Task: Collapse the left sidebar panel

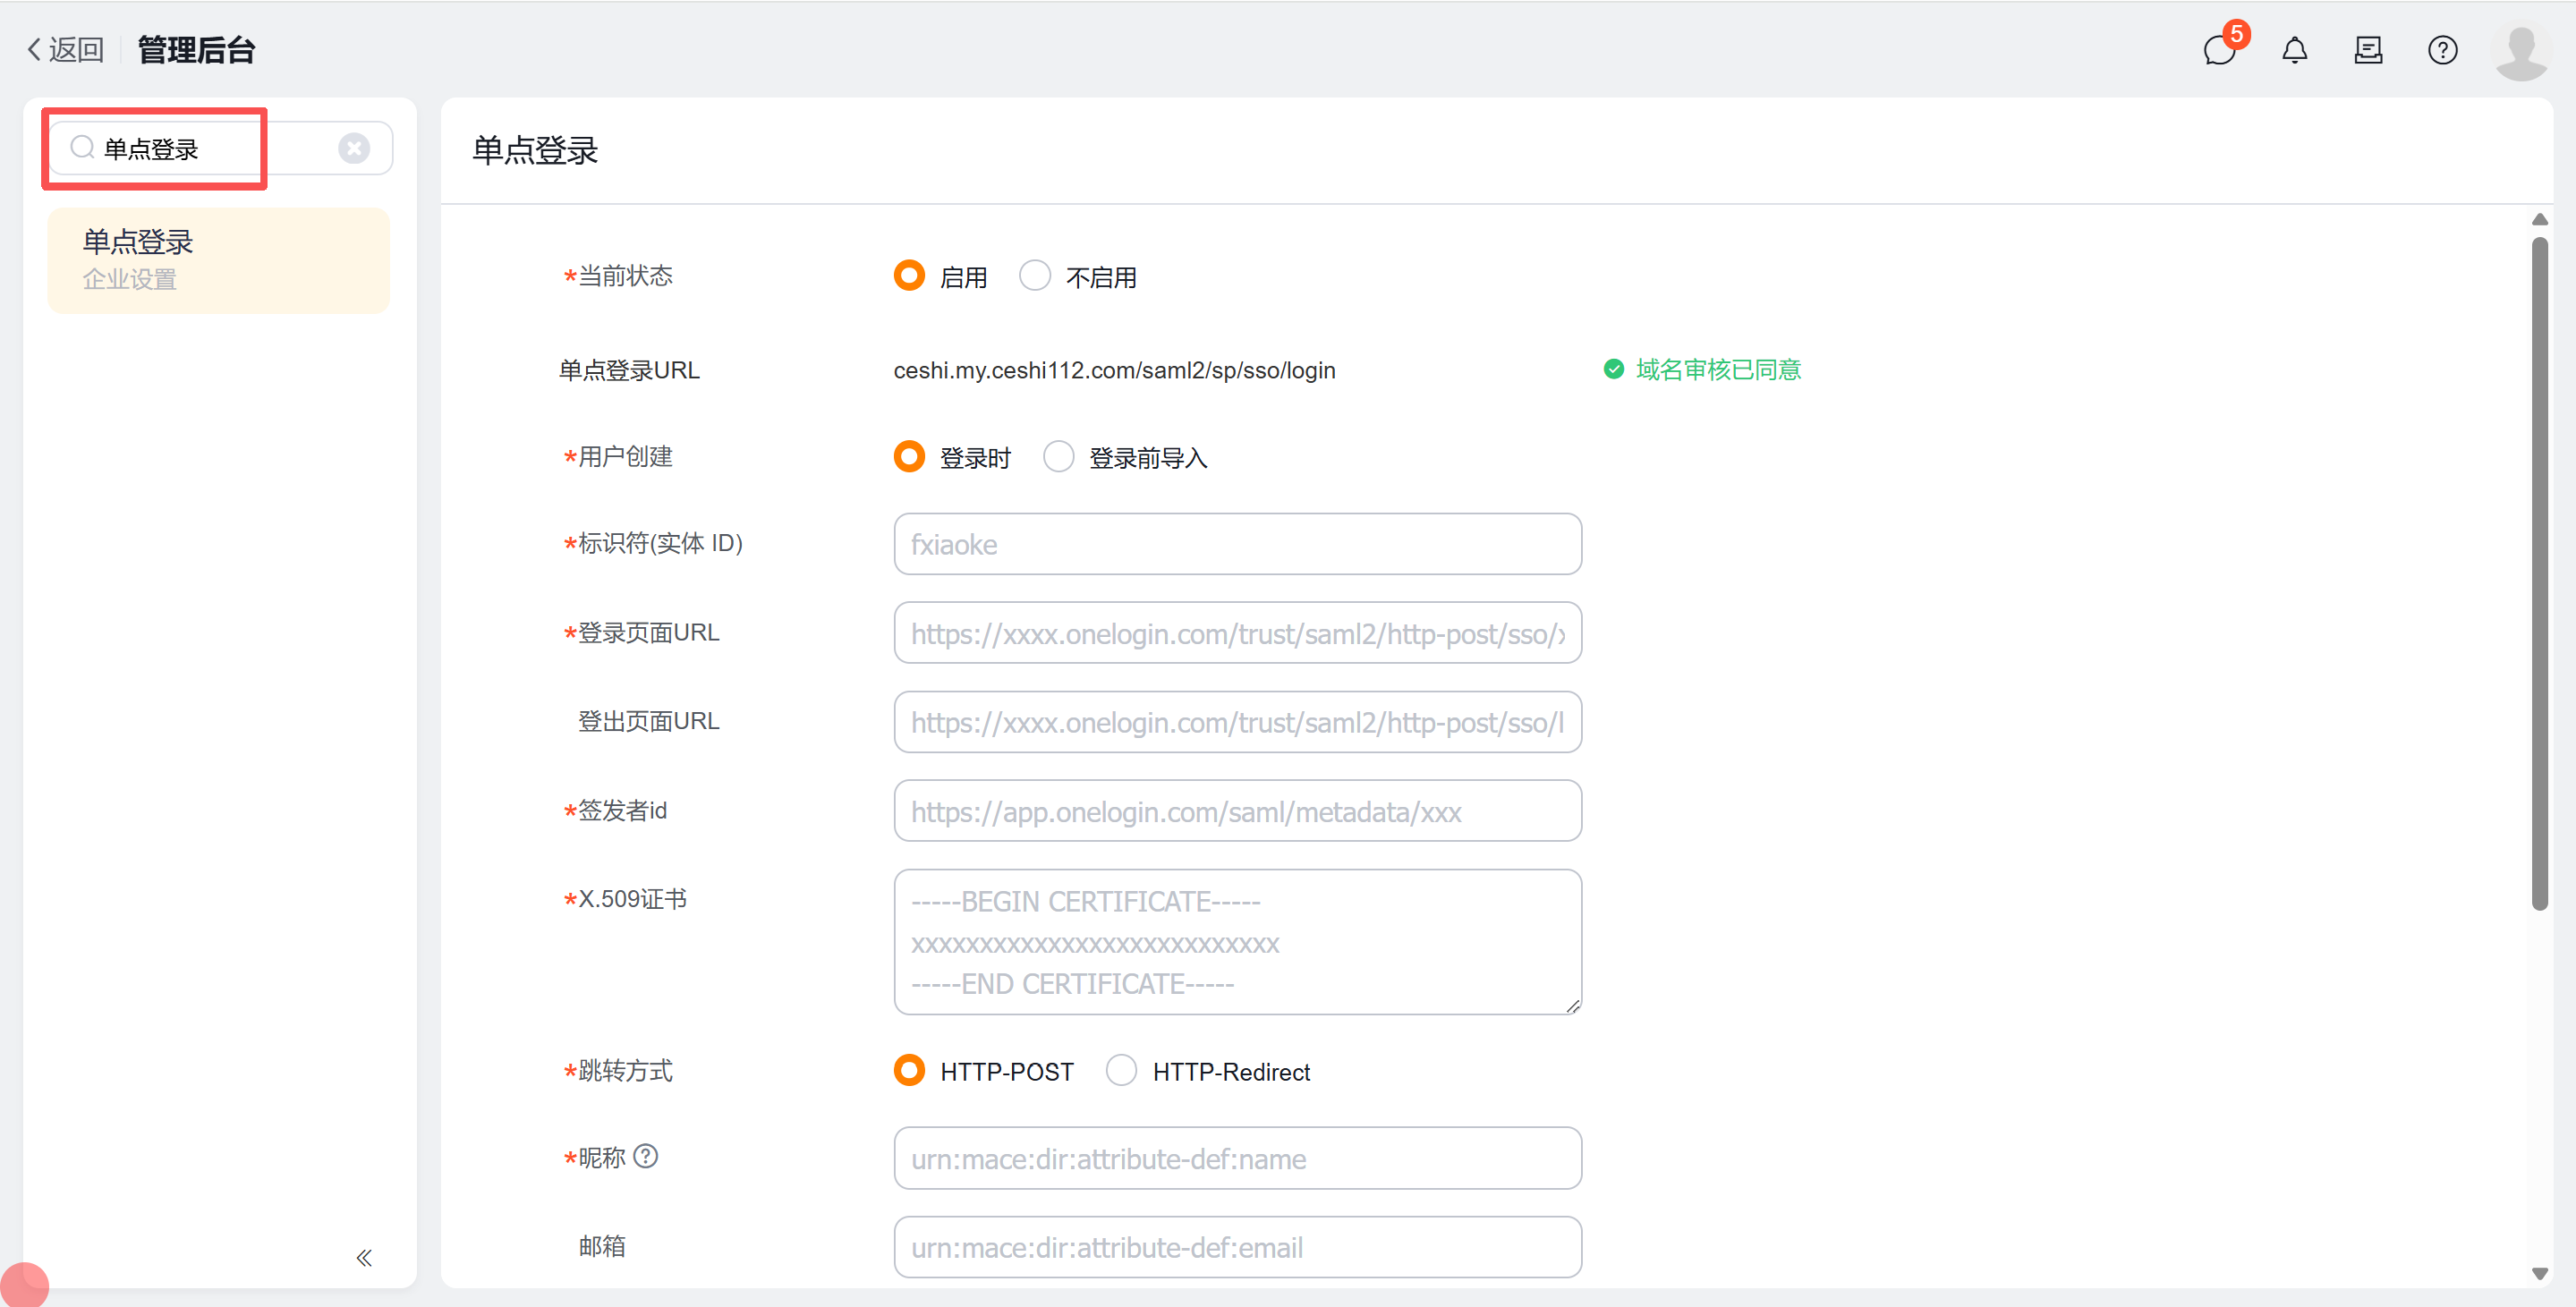Action: 364,1257
